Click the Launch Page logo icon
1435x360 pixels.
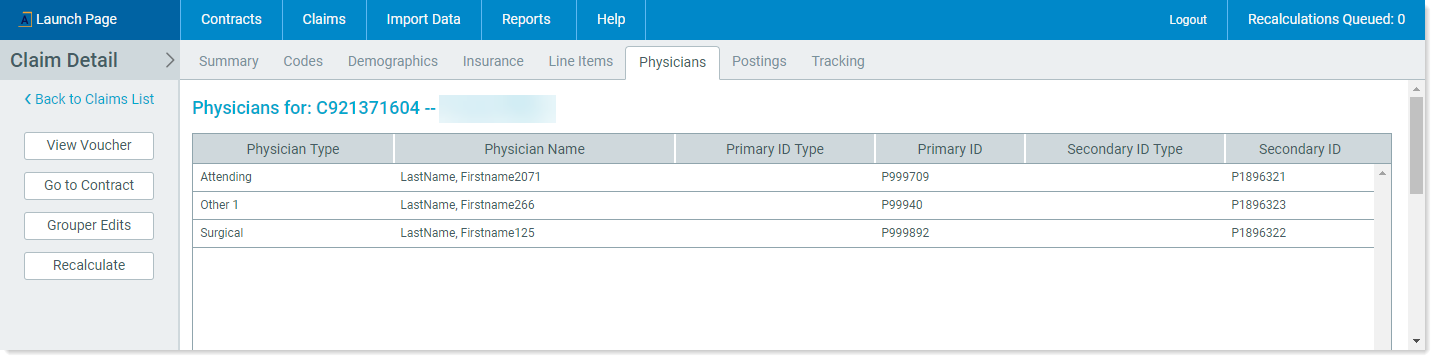[26, 20]
